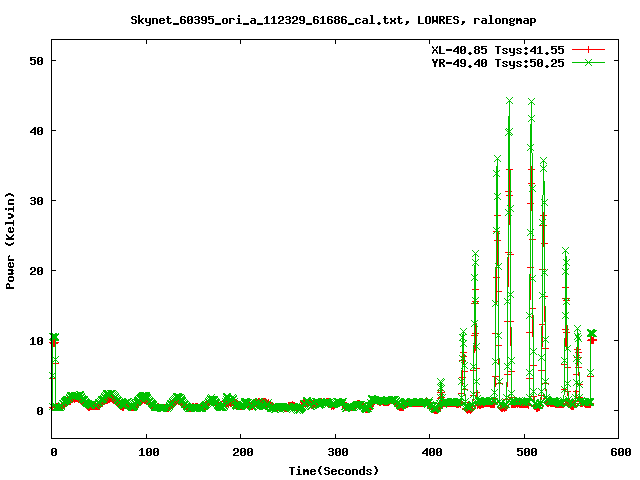Screen dimensions: 640x480
Task: Click the green calibration spike marker near time zero
Action: click(x=54, y=338)
